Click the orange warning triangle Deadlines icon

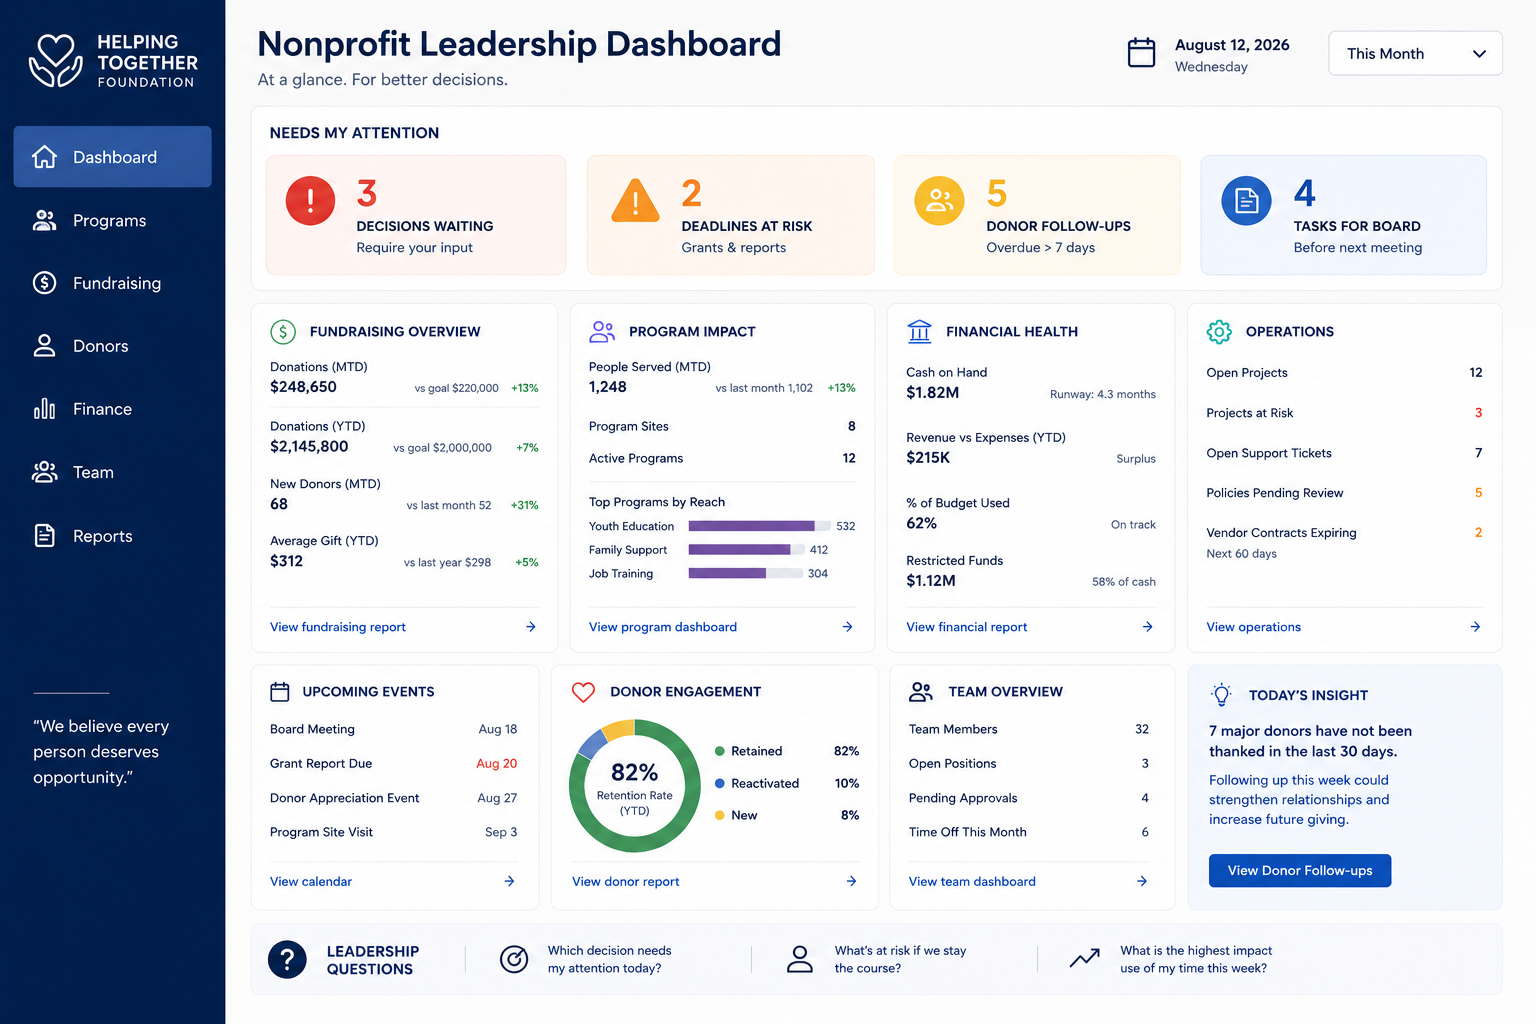(x=635, y=201)
